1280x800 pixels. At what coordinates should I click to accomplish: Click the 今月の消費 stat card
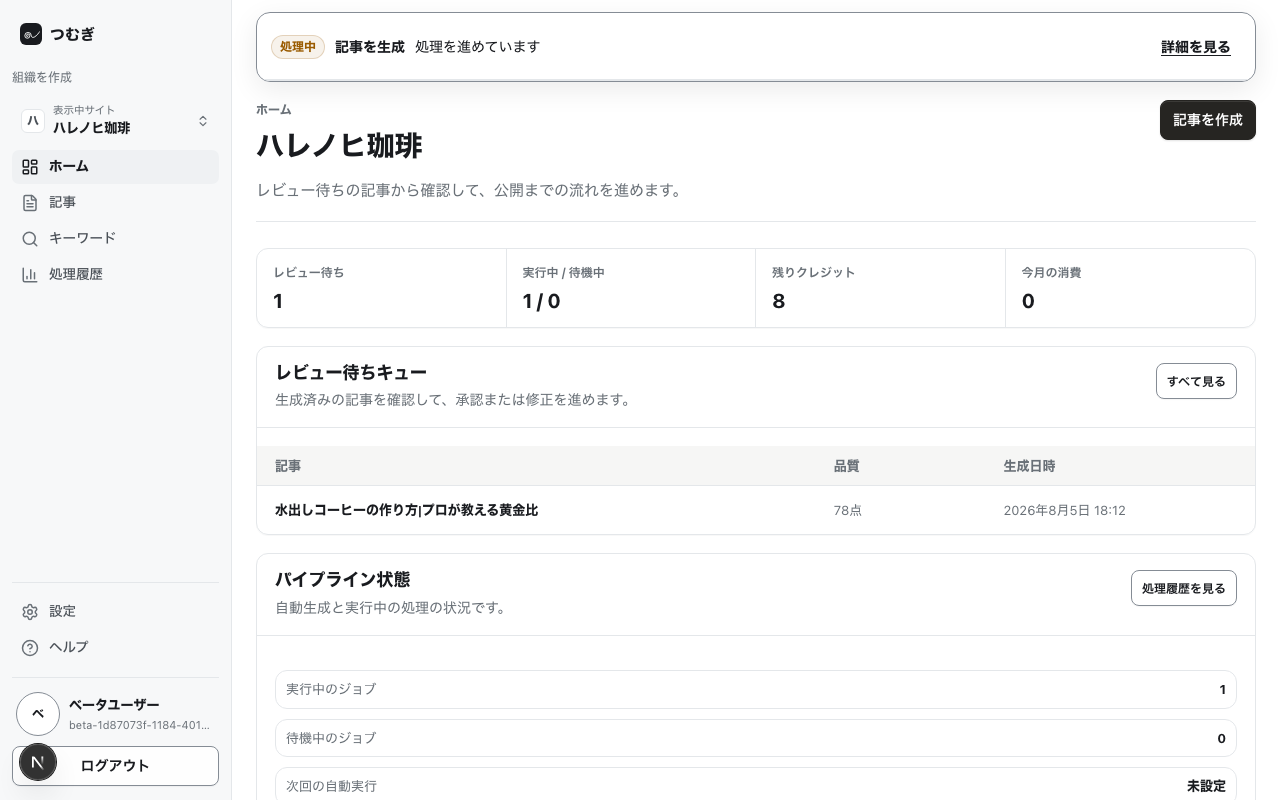(x=1130, y=288)
